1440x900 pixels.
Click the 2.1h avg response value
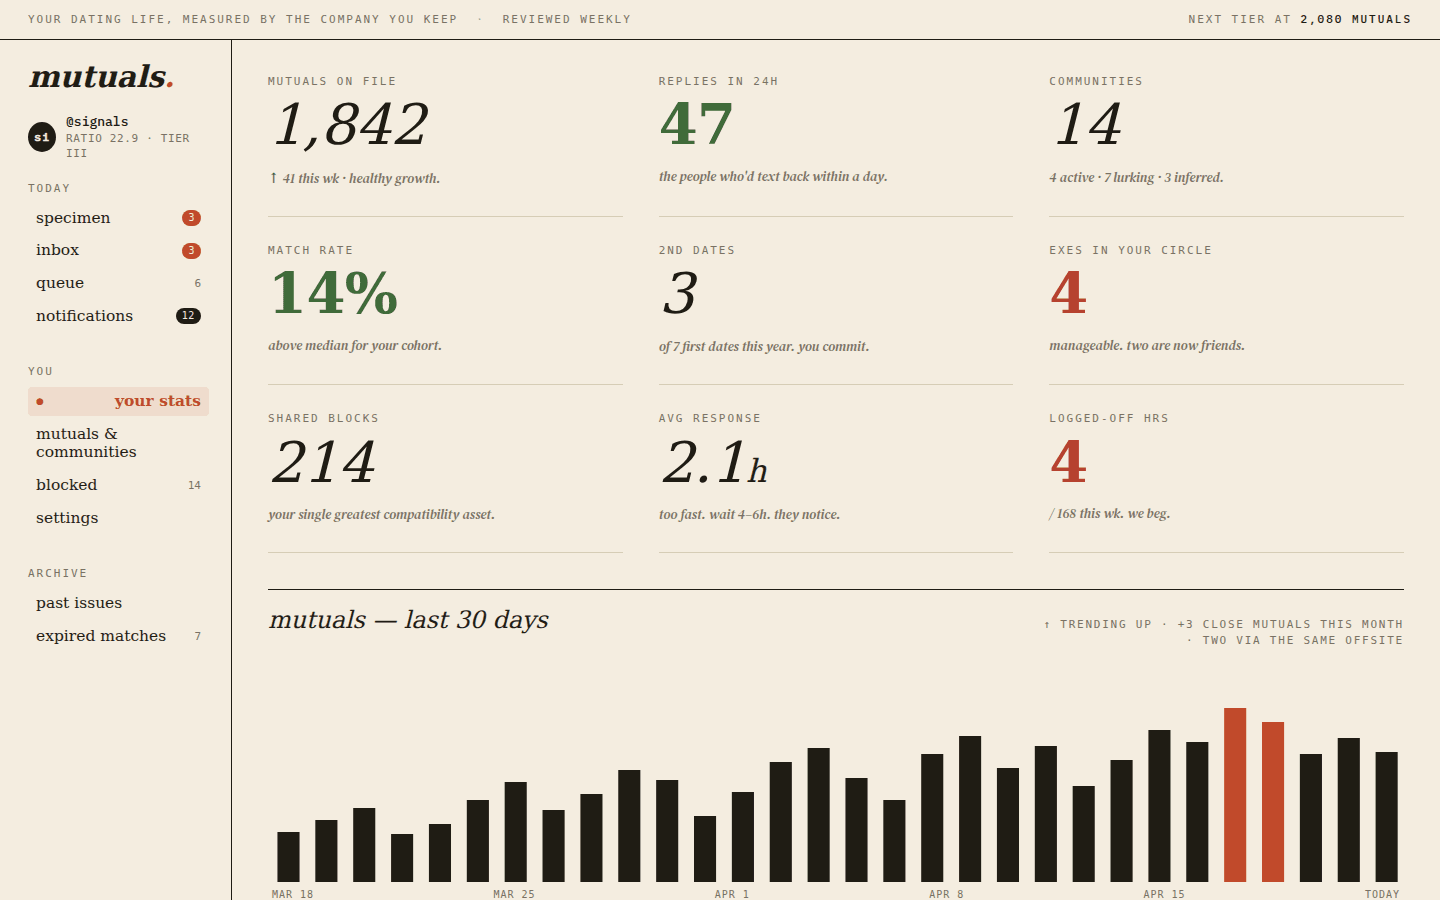[715, 462]
